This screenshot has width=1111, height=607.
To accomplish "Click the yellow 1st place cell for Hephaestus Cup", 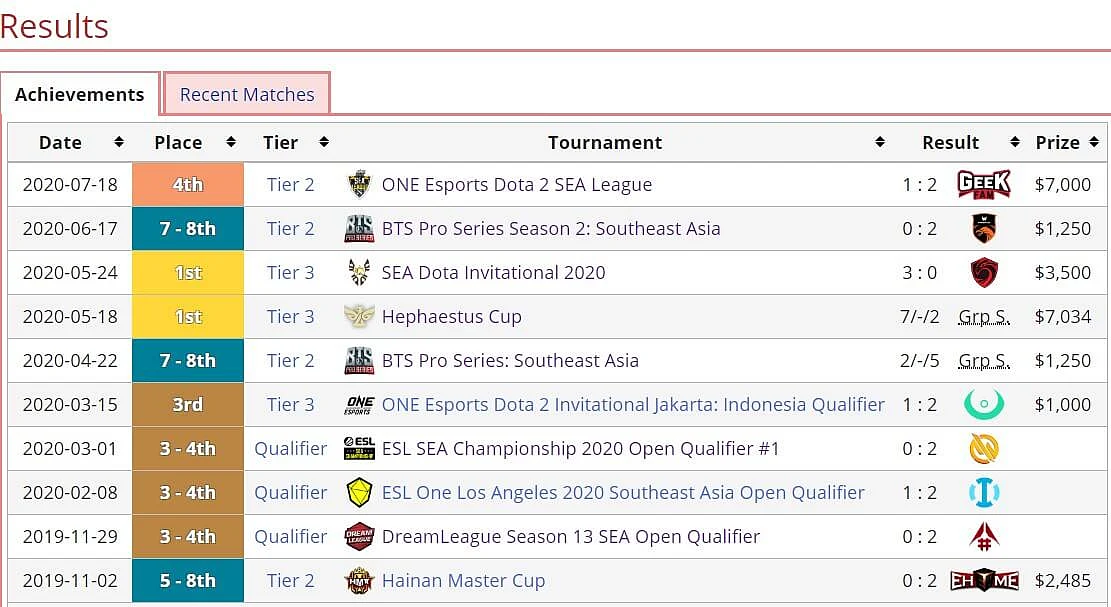I will 188,316.
